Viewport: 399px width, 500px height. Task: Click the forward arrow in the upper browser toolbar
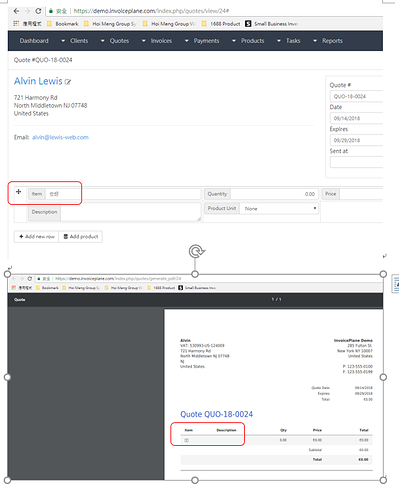[x=27, y=11]
